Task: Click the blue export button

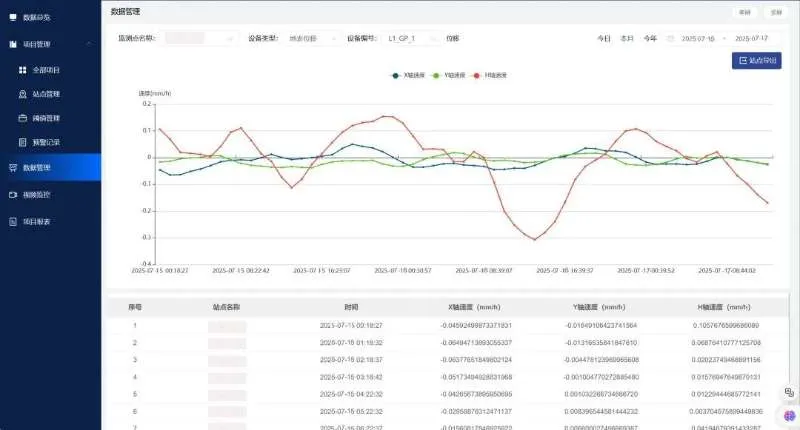Action: click(x=757, y=61)
